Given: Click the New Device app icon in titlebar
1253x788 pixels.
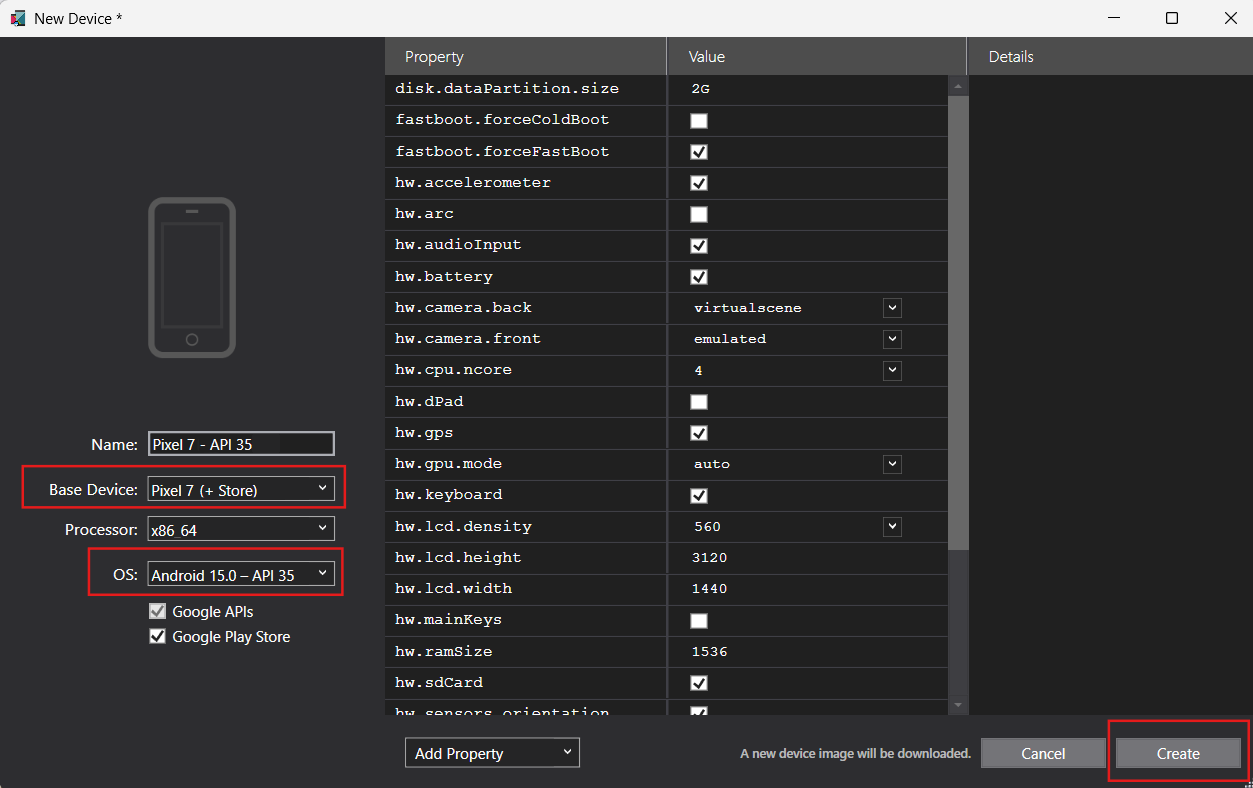Looking at the screenshot, I should 17,17.
